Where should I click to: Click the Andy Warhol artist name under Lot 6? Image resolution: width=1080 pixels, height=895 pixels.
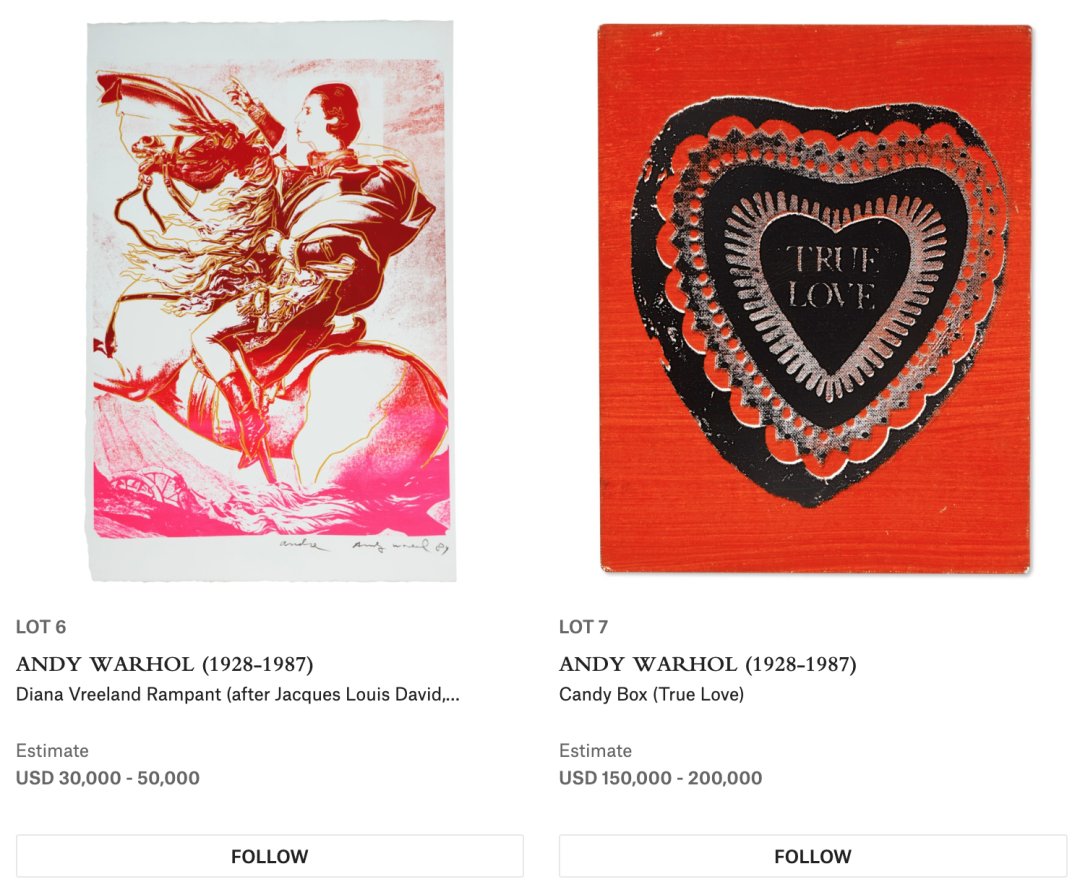click(165, 664)
